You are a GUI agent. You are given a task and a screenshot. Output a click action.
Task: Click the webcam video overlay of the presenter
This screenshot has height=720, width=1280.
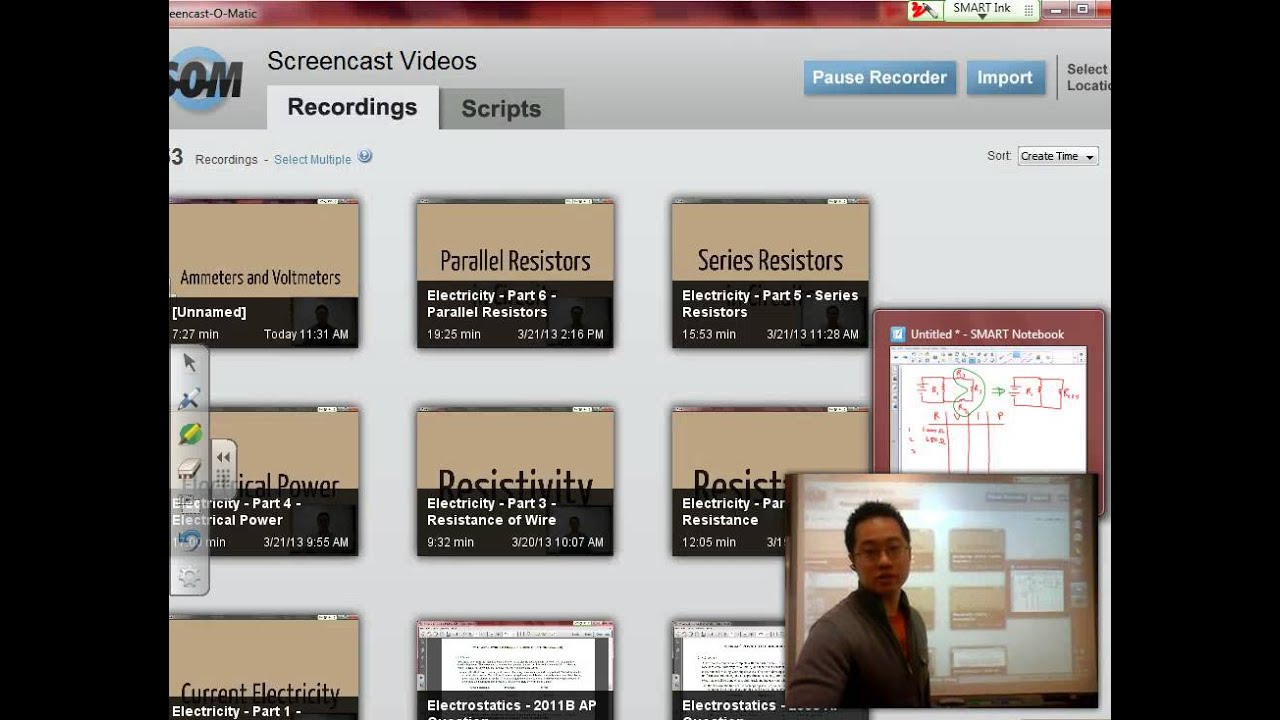941,591
